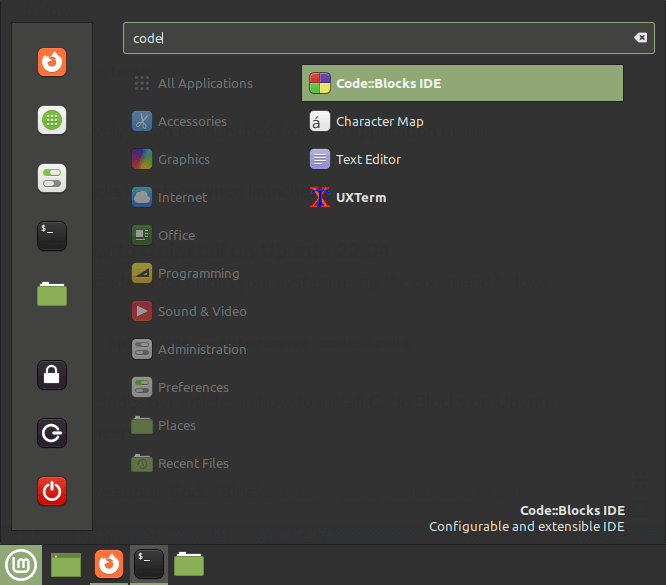This screenshot has height=585, width=666.
Task: Click the red Quit power icon
Action: click(52, 491)
